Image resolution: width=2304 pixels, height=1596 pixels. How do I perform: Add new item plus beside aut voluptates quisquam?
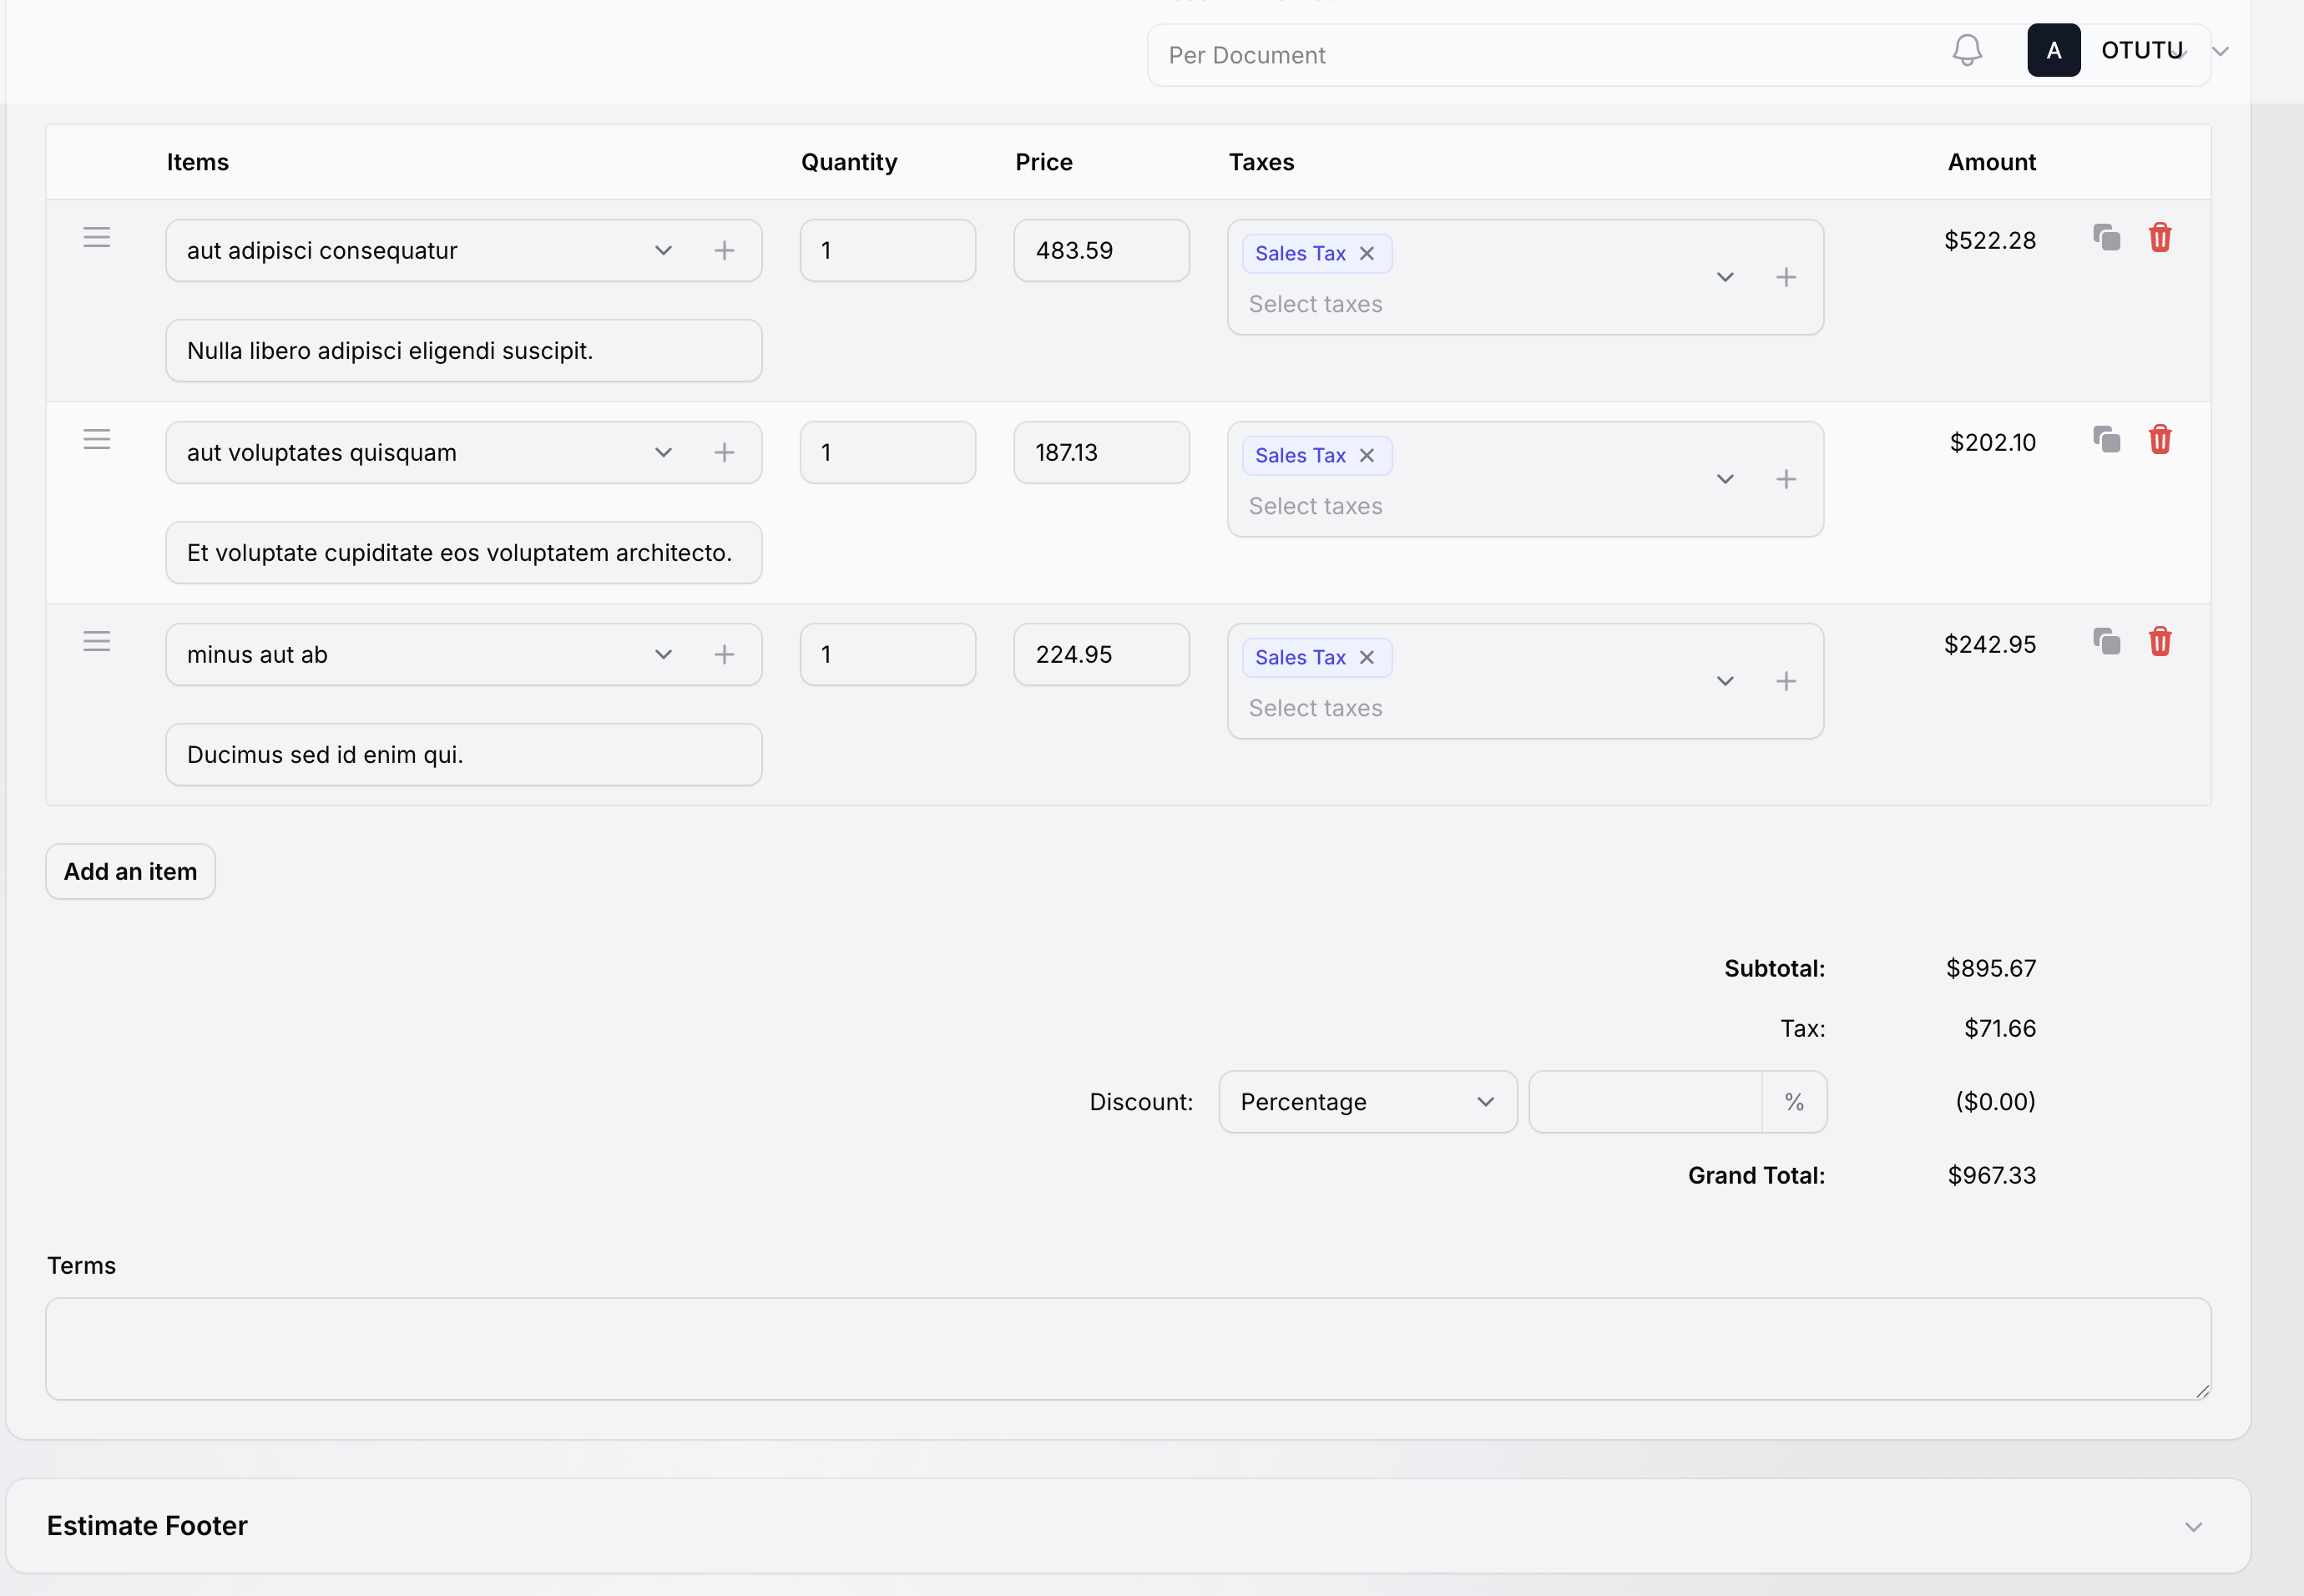pos(724,453)
